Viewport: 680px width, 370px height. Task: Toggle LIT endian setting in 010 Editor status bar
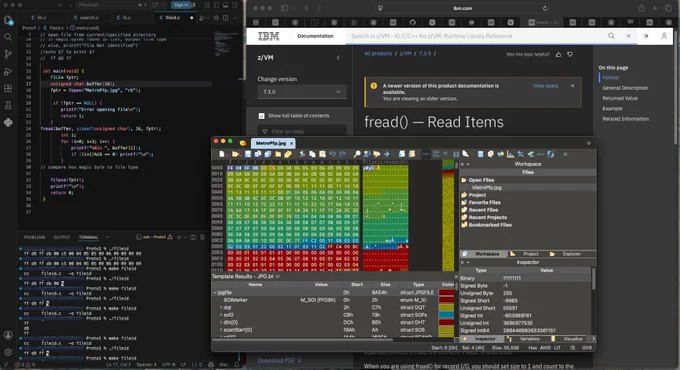click(557, 348)
